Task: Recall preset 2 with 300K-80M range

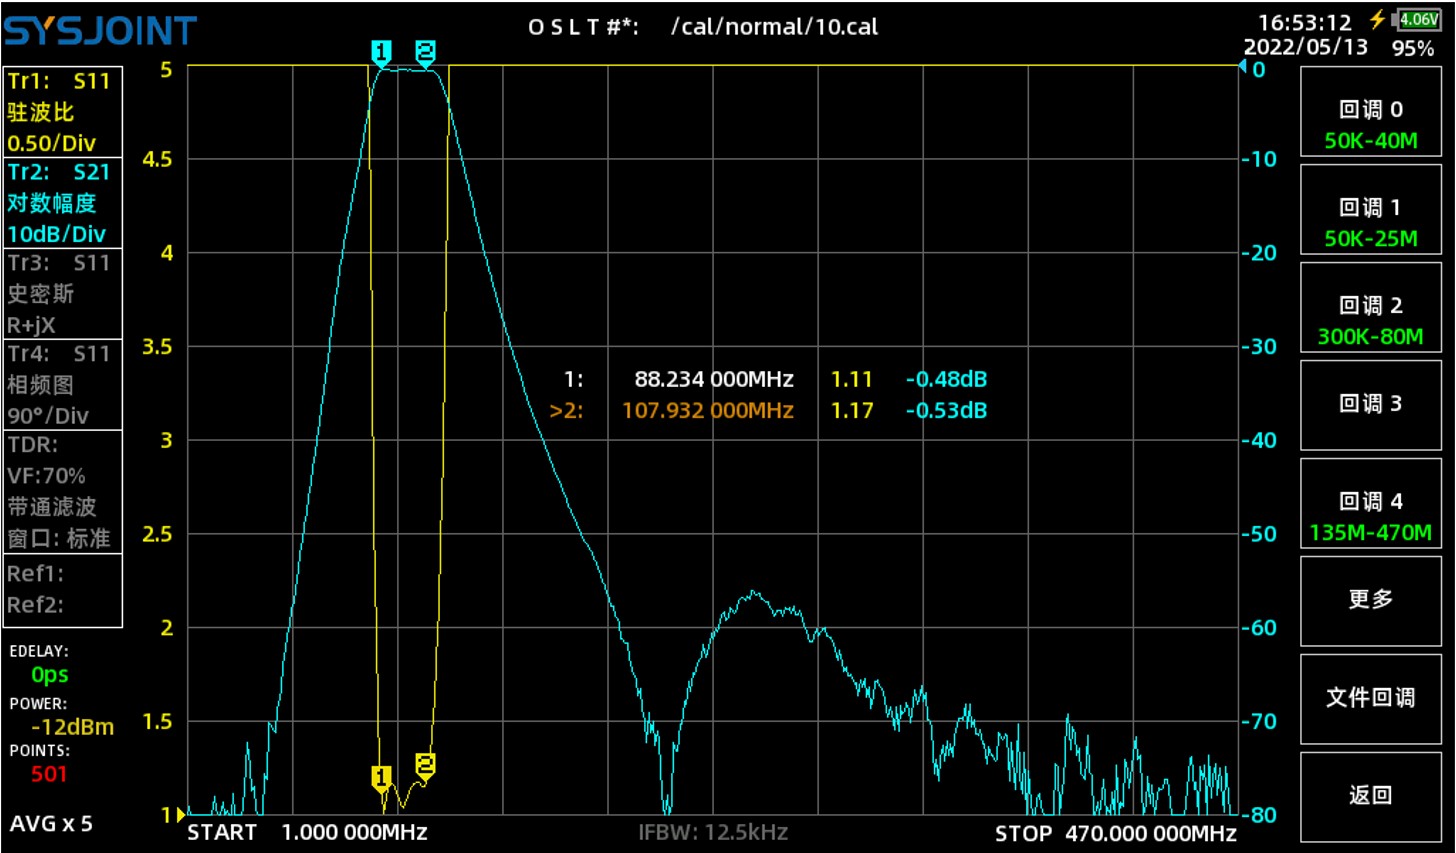Action: click(x=1370, y=320)
